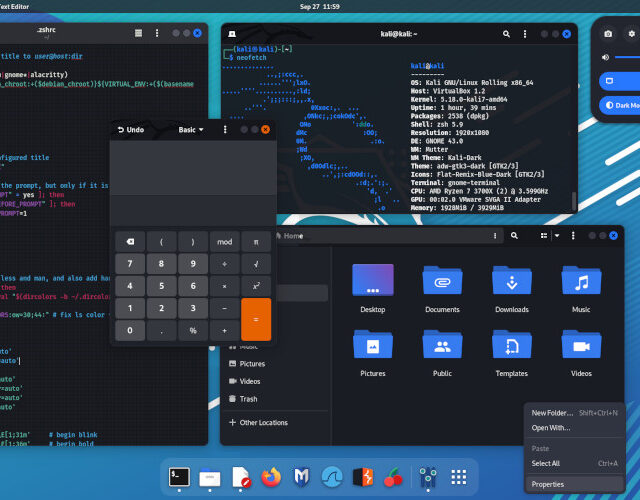
Task: Click the new tab icon in terminal
Action: [x=232, y=34]
